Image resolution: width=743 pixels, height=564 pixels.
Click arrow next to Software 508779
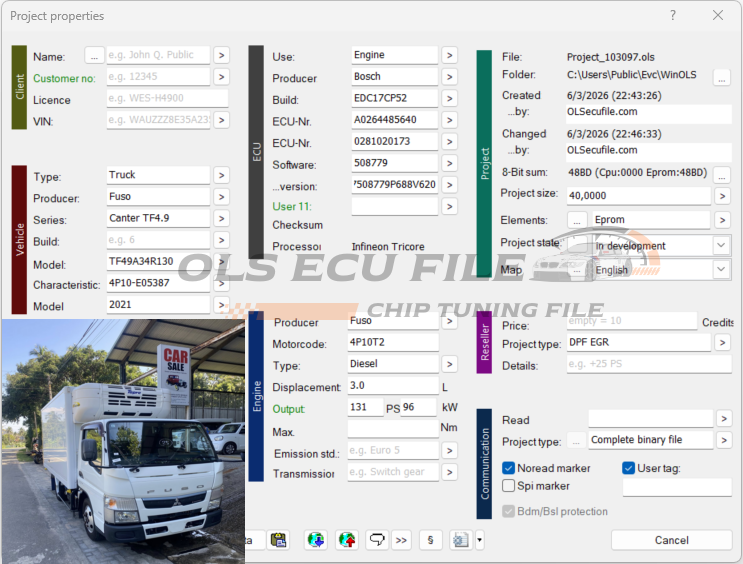click(449, 164)
